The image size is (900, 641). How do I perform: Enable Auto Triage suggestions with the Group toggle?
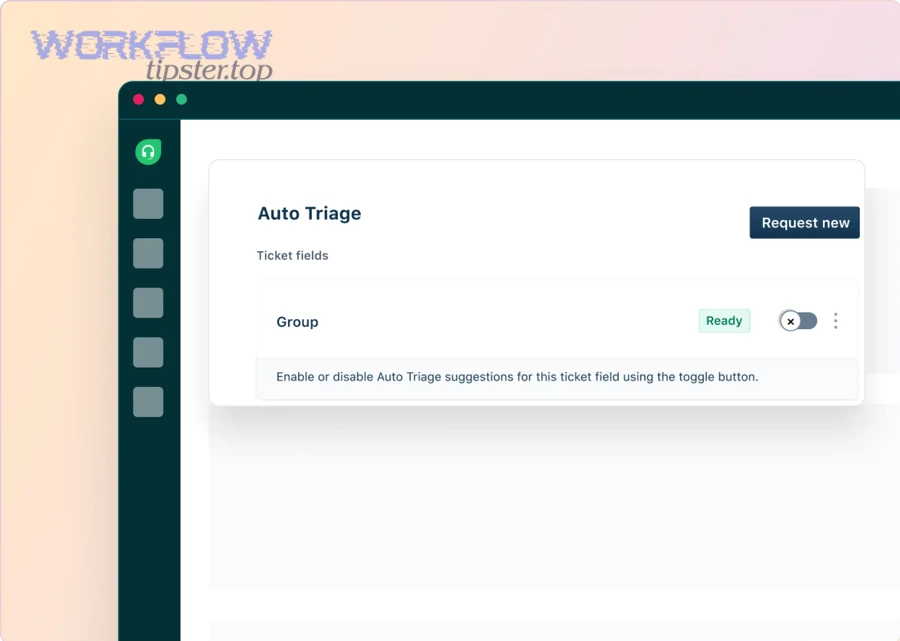click(x=797, y=320)
